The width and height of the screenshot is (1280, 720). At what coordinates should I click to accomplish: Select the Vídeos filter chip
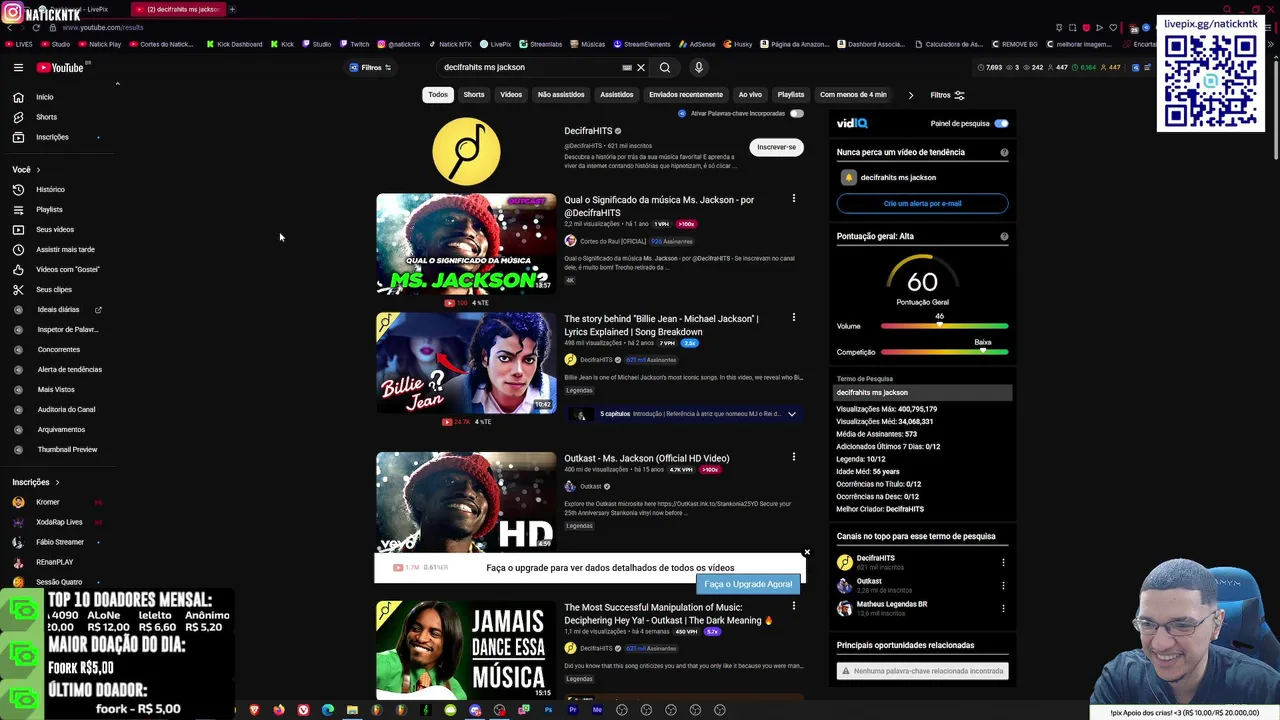(x=511, y=95)
